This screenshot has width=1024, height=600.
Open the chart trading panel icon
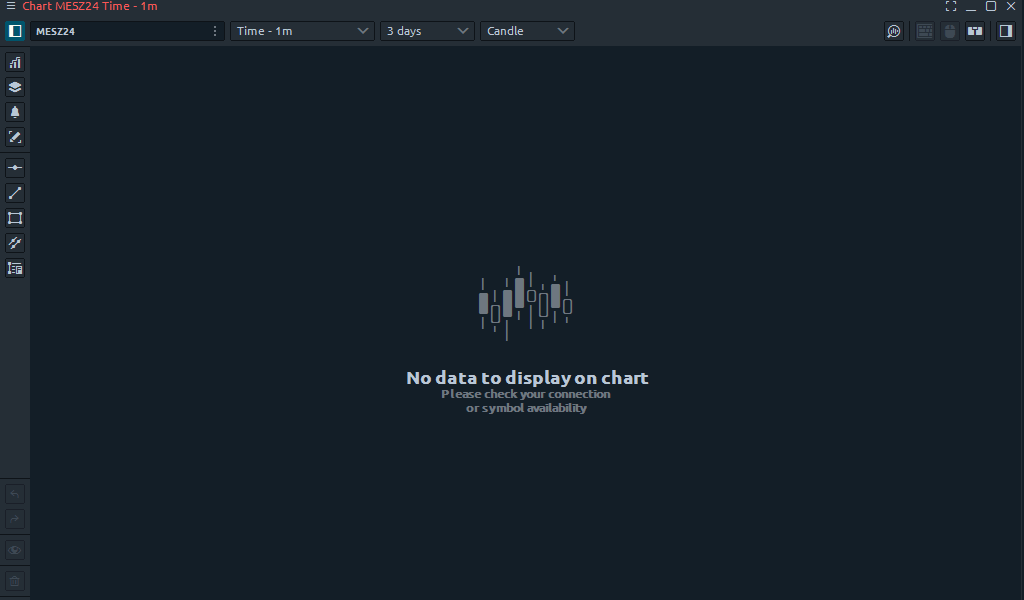pos(975,31)
